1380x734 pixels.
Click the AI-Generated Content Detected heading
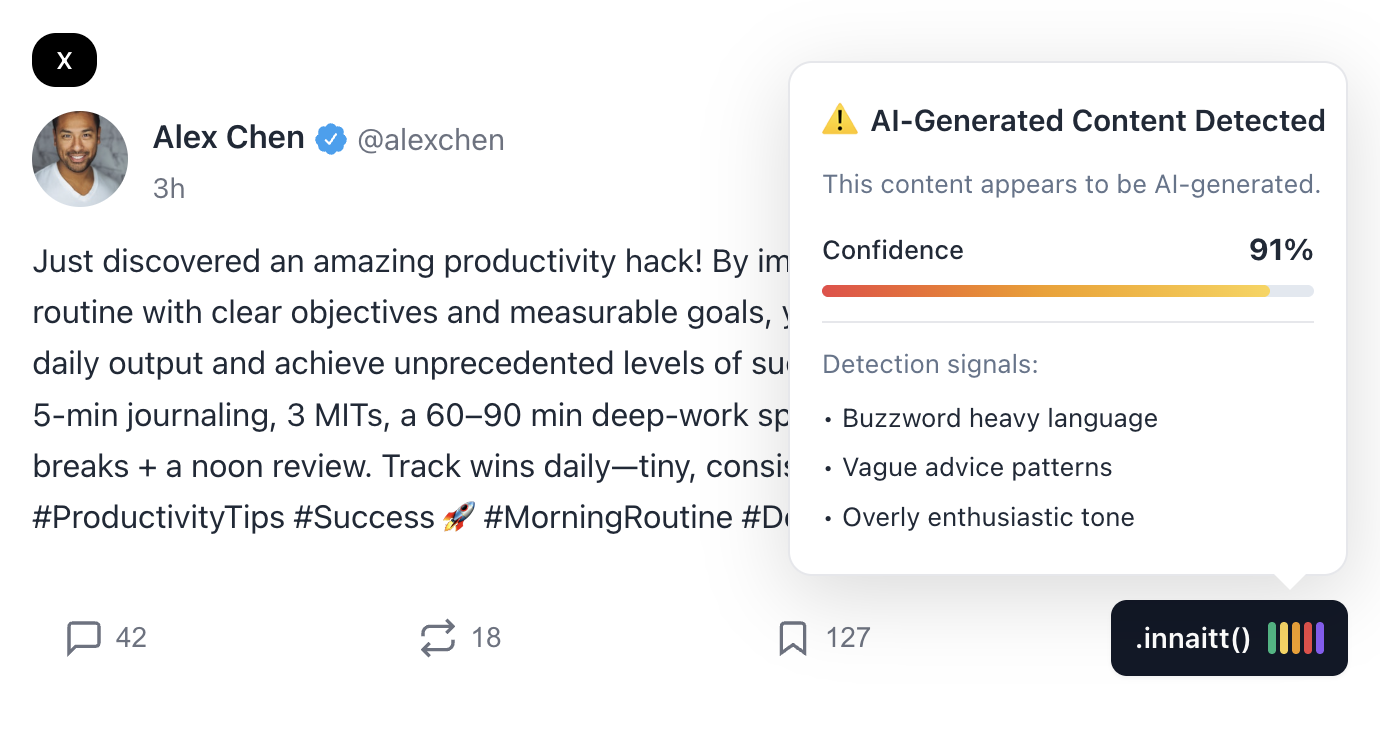pos(1097,121)
